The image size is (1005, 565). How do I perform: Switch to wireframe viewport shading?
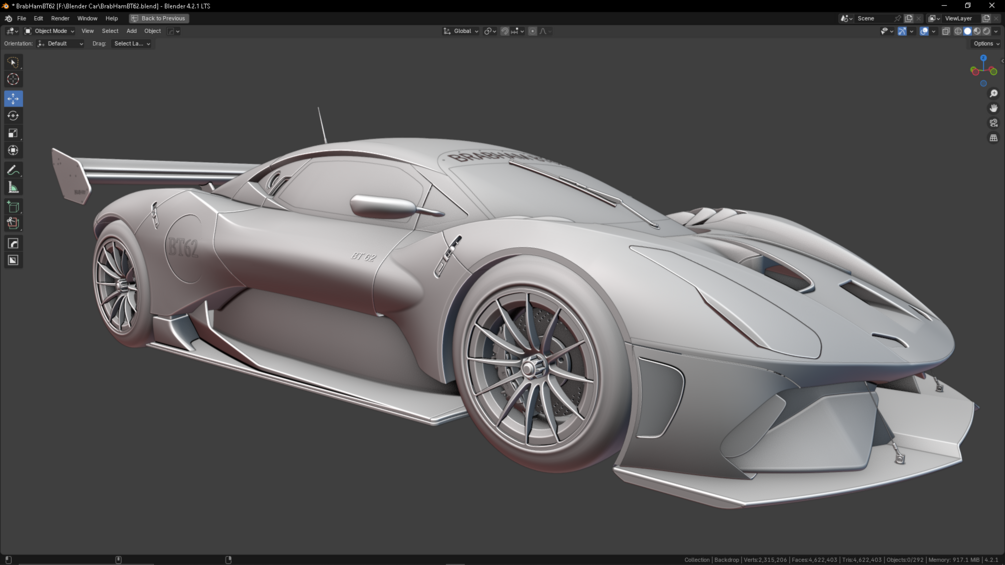pos(958,31)
